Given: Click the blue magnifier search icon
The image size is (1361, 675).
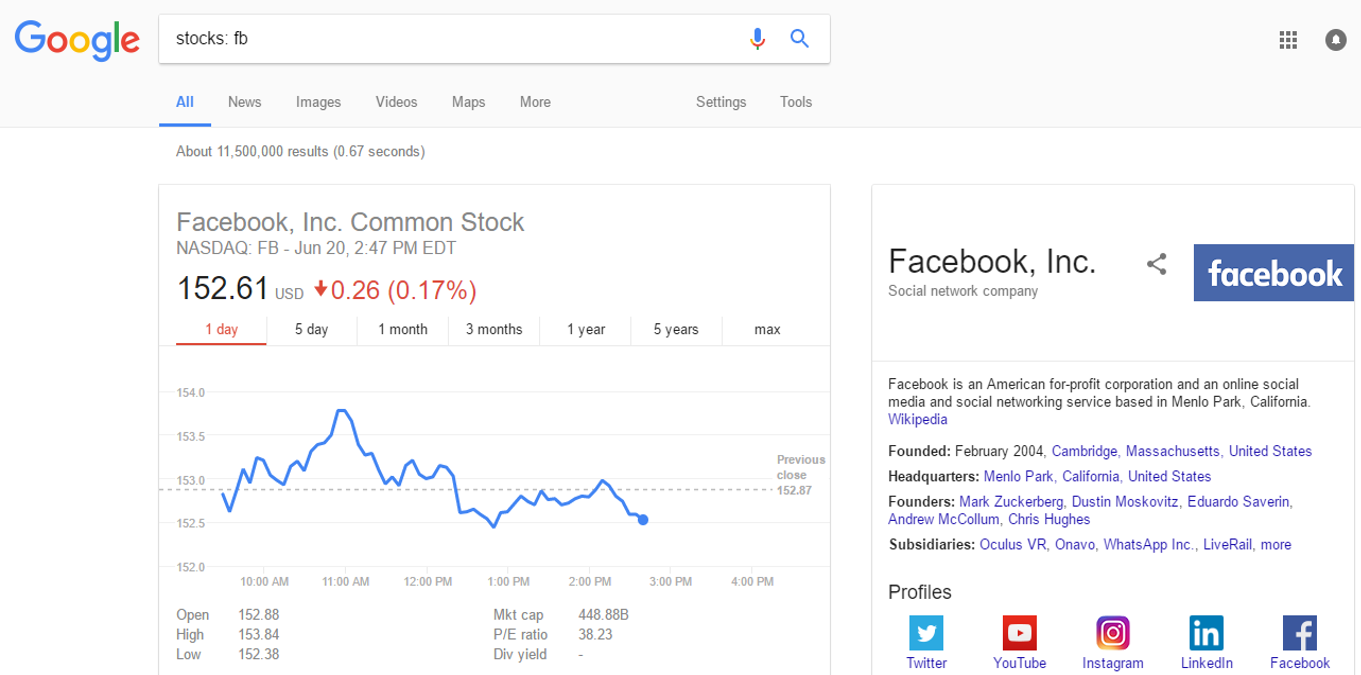Looking at the screenshot, I should (x=799, y=39).
